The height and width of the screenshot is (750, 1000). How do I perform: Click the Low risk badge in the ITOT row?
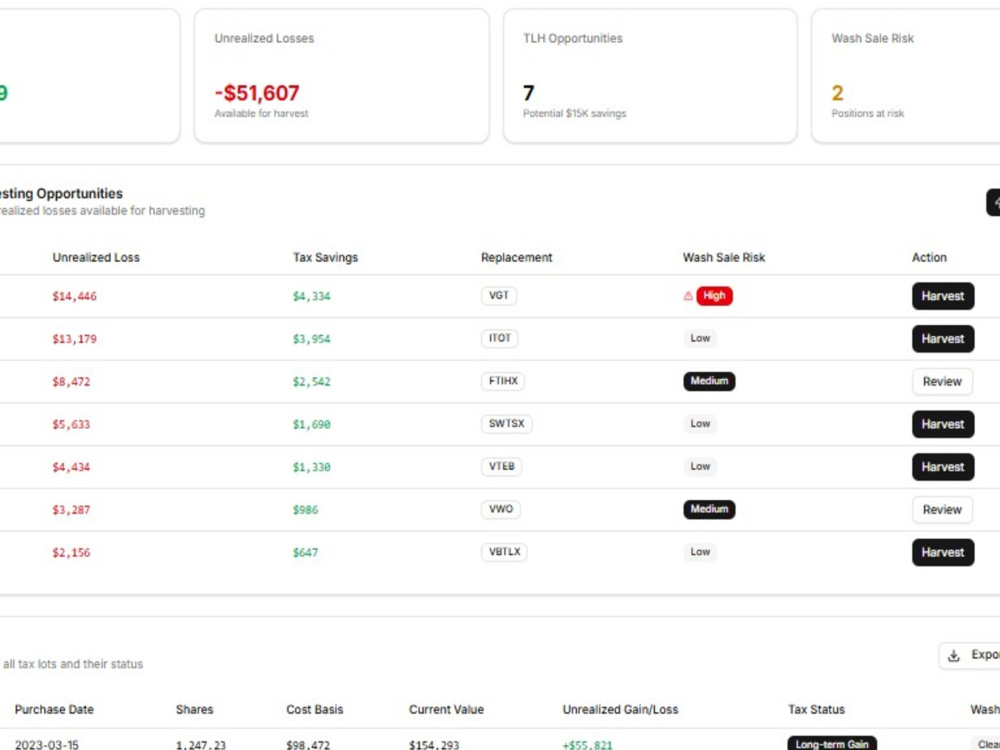pos(700,339)
